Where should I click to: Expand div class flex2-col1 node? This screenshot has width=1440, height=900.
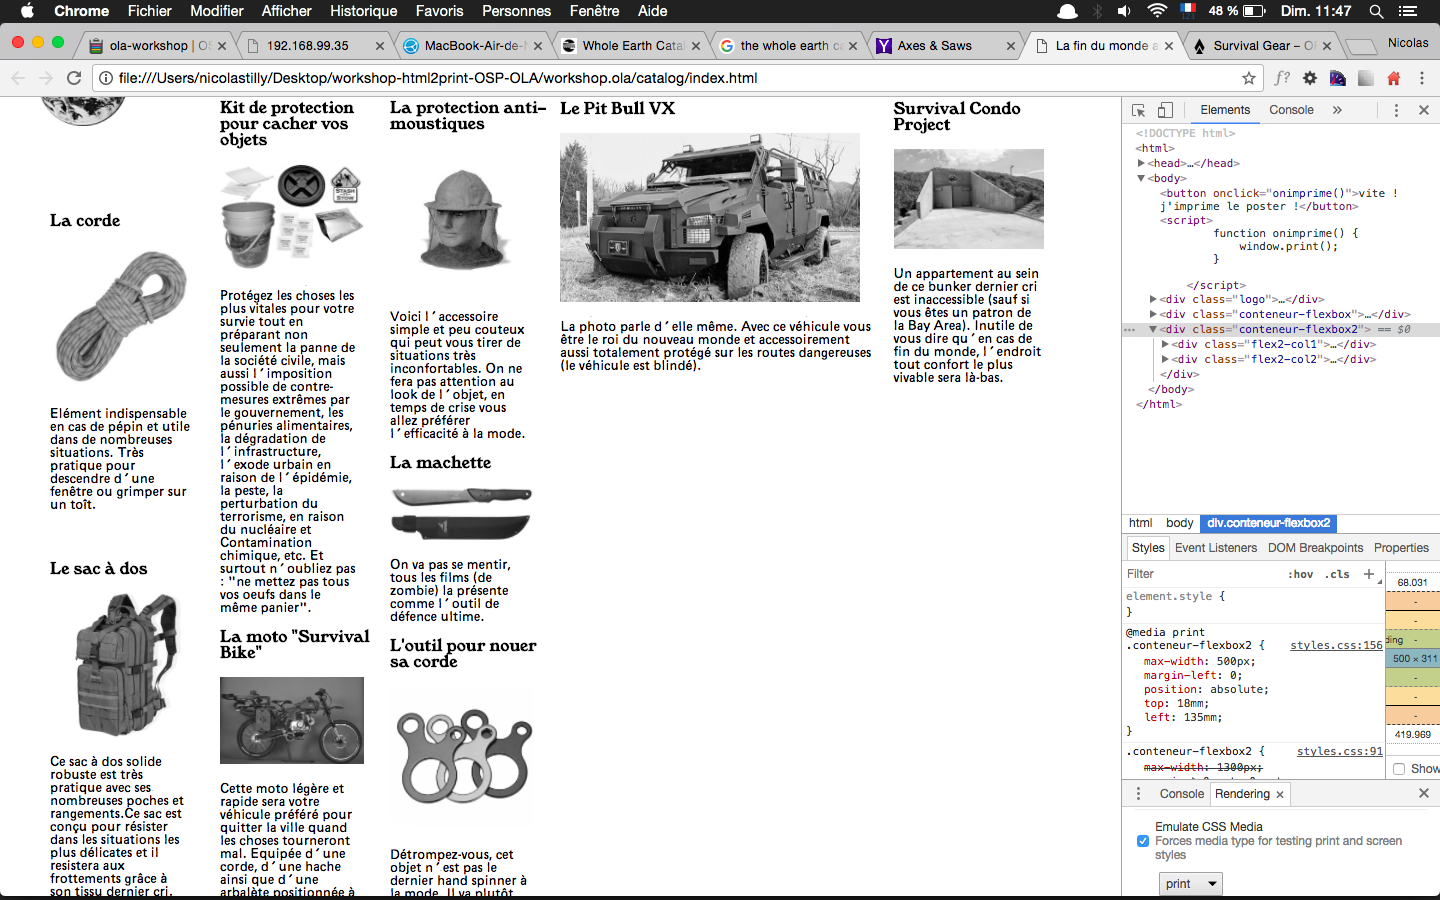tap(1165, 344)
